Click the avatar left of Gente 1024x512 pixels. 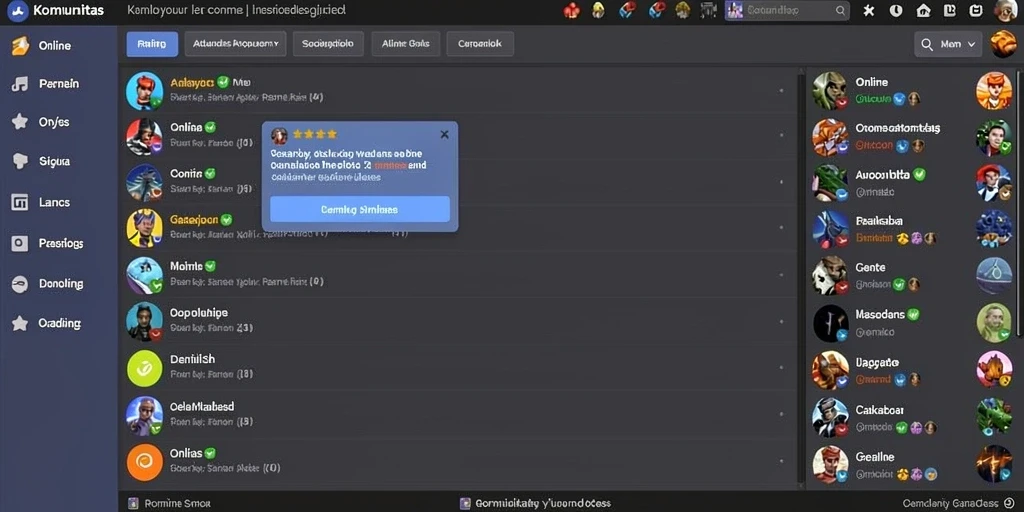pyautogui.click(x=830, y=276)
